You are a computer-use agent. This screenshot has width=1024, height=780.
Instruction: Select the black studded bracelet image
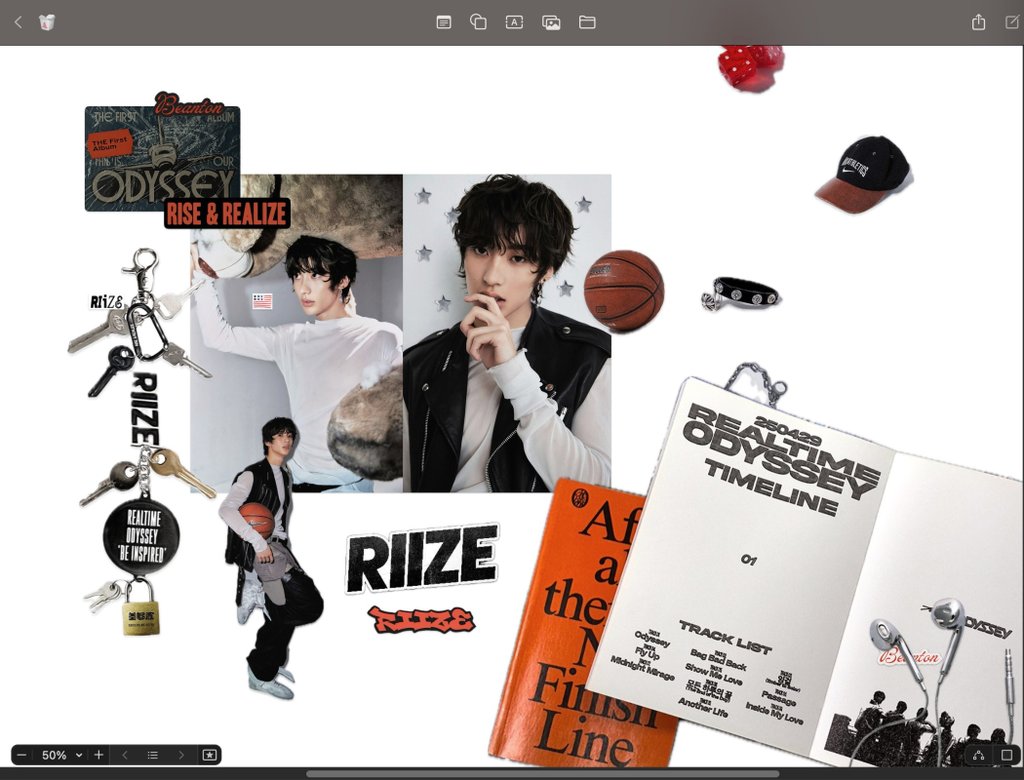(741, 293)
